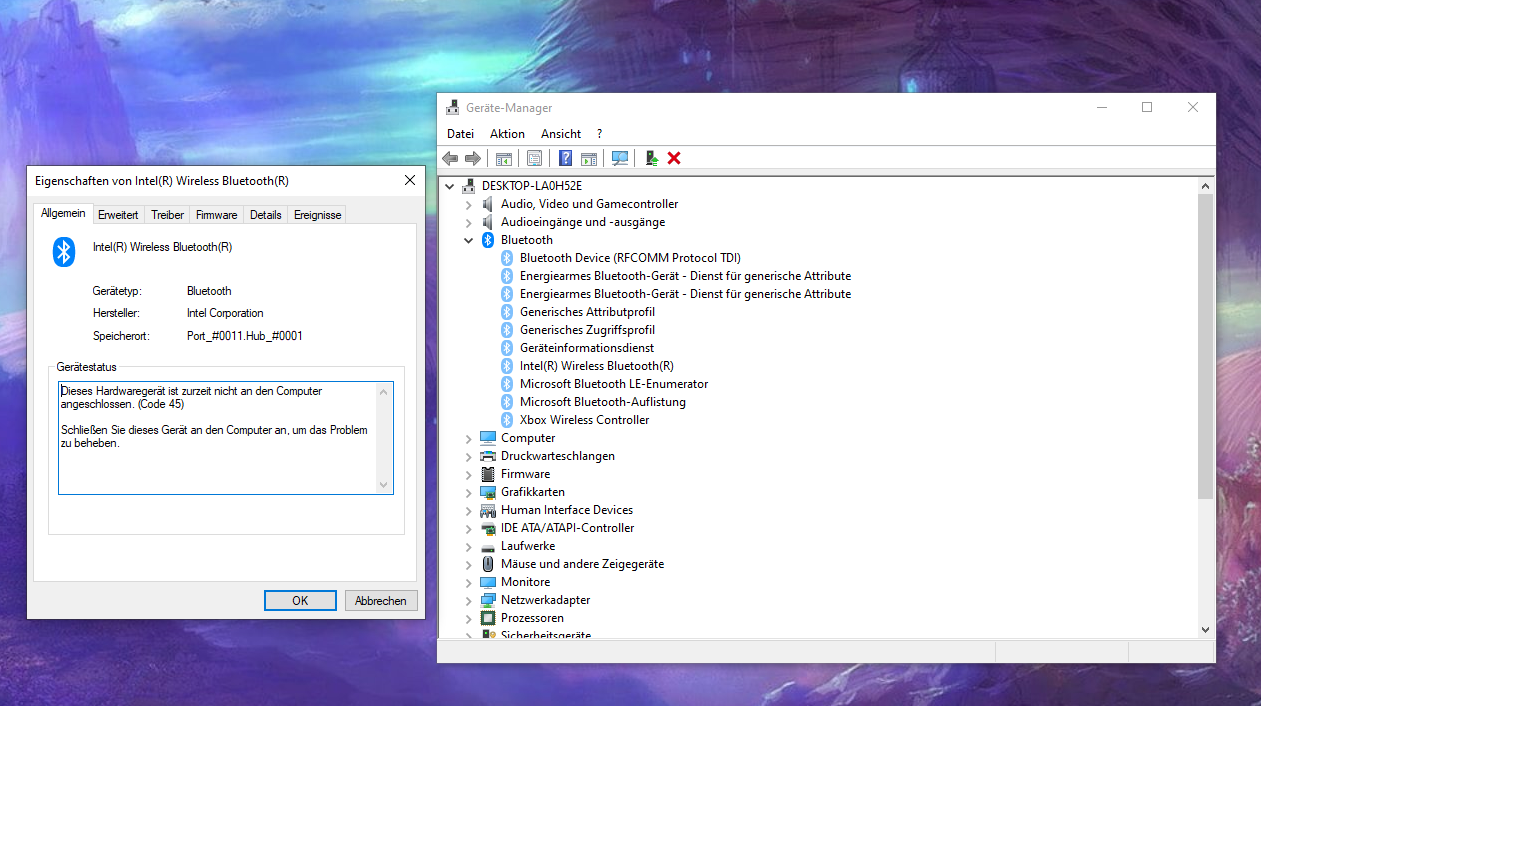Click the red X uninstall device icon

[674, 158]
